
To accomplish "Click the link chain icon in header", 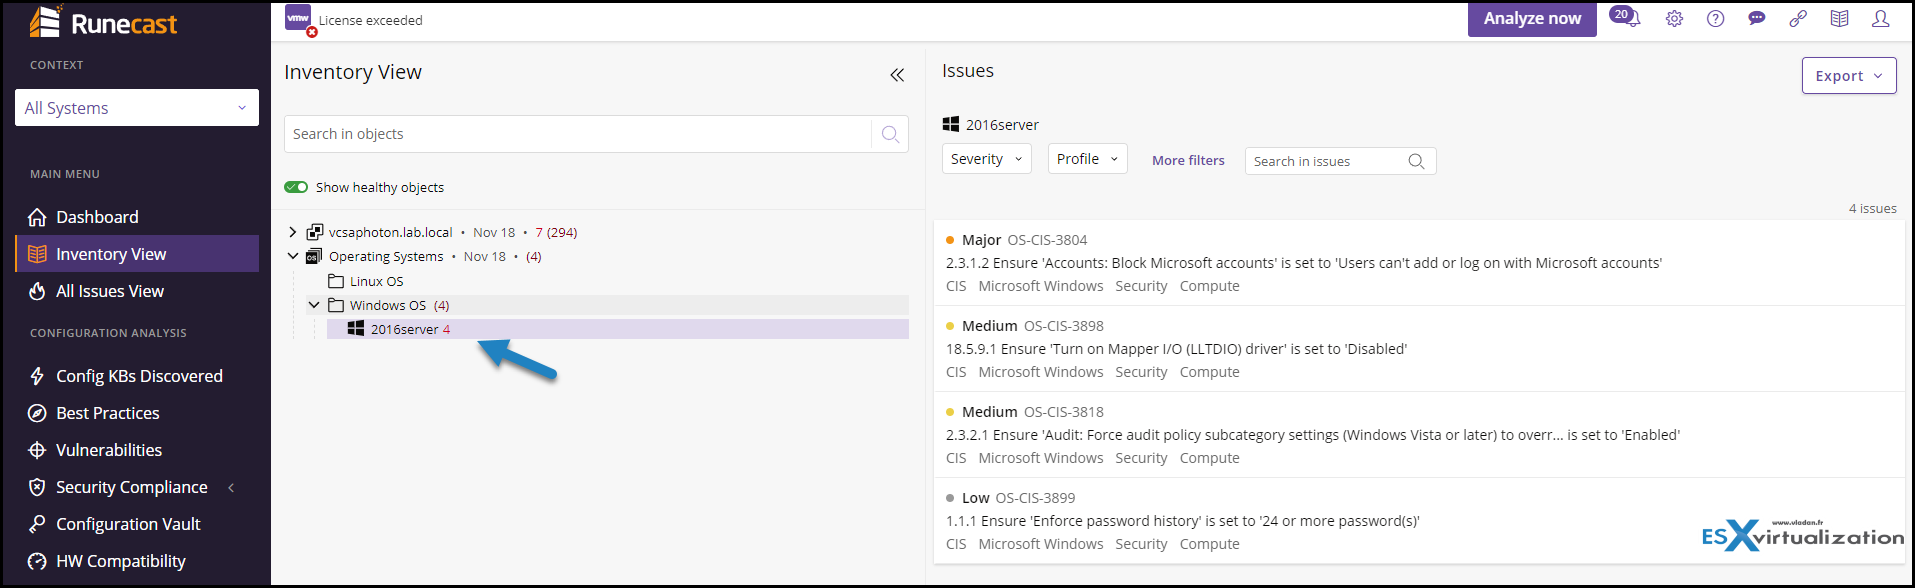I will [x=1798, y=19].
